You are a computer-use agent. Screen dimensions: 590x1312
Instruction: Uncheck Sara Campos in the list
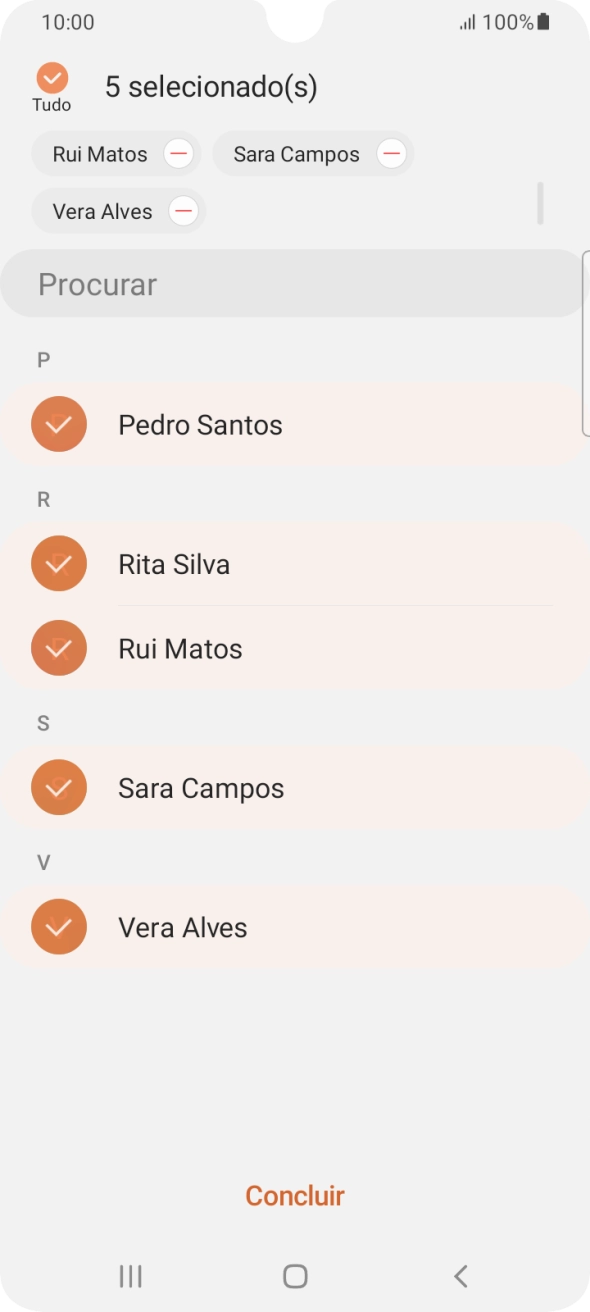tap(59, 787)
